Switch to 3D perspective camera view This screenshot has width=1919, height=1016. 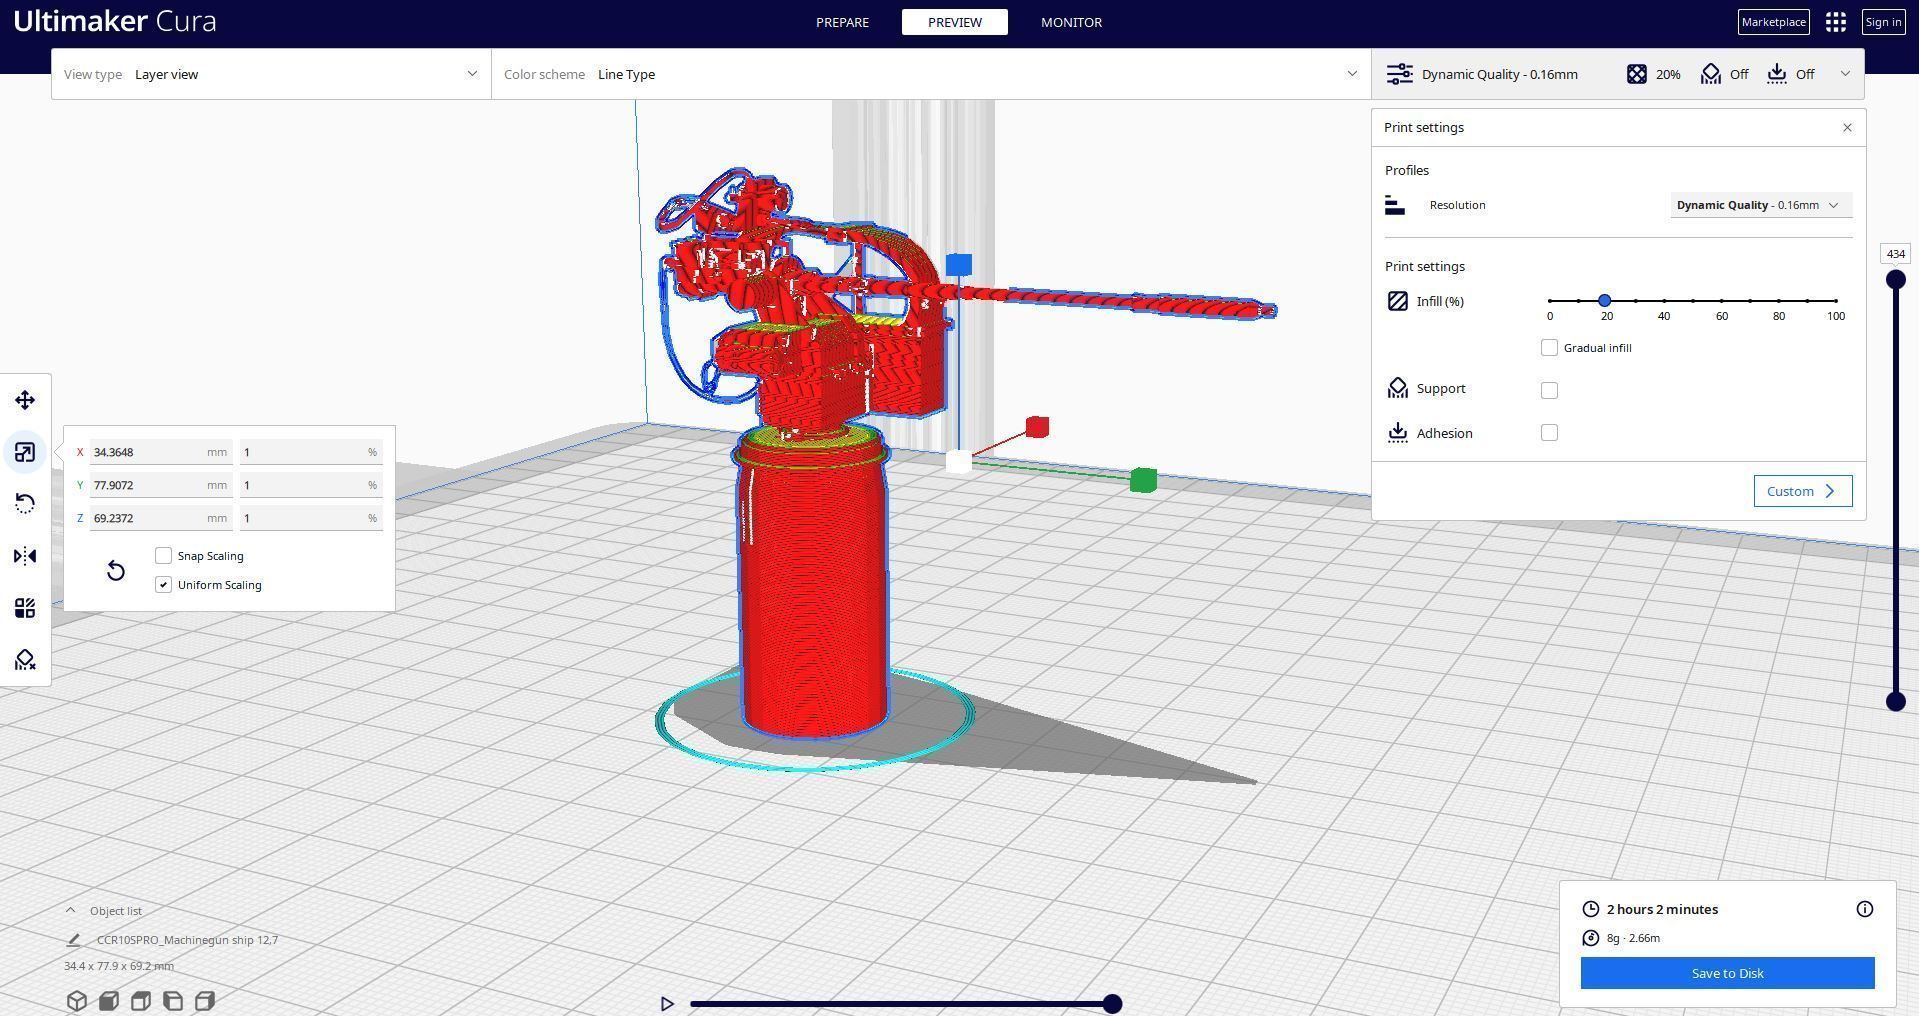click(76, 1001)
